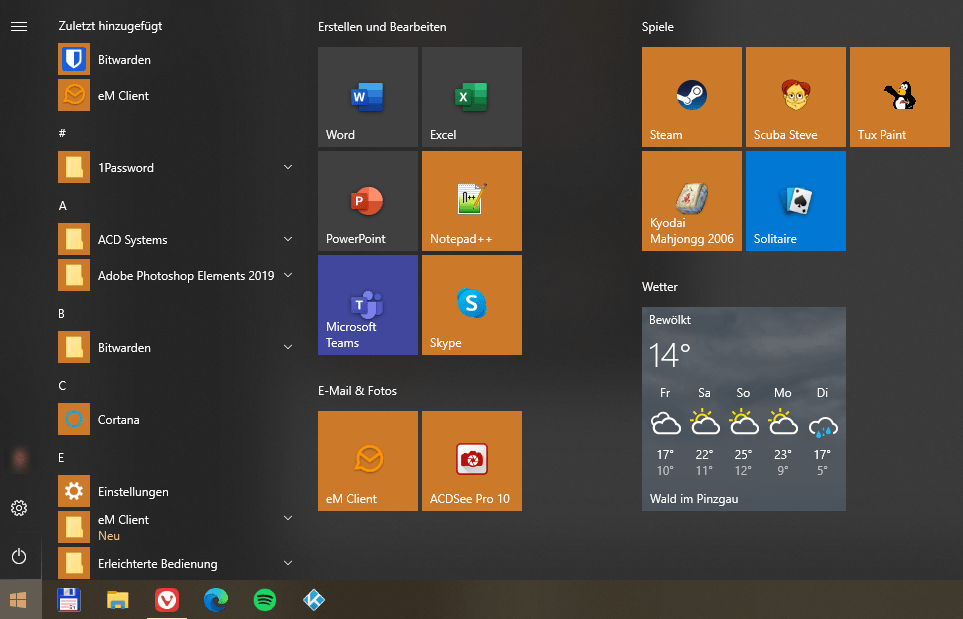This screenshot has height=619, width=963.
Task: Open eM Client tile under E-Mail & Fotos
Action: pos(368,461)
